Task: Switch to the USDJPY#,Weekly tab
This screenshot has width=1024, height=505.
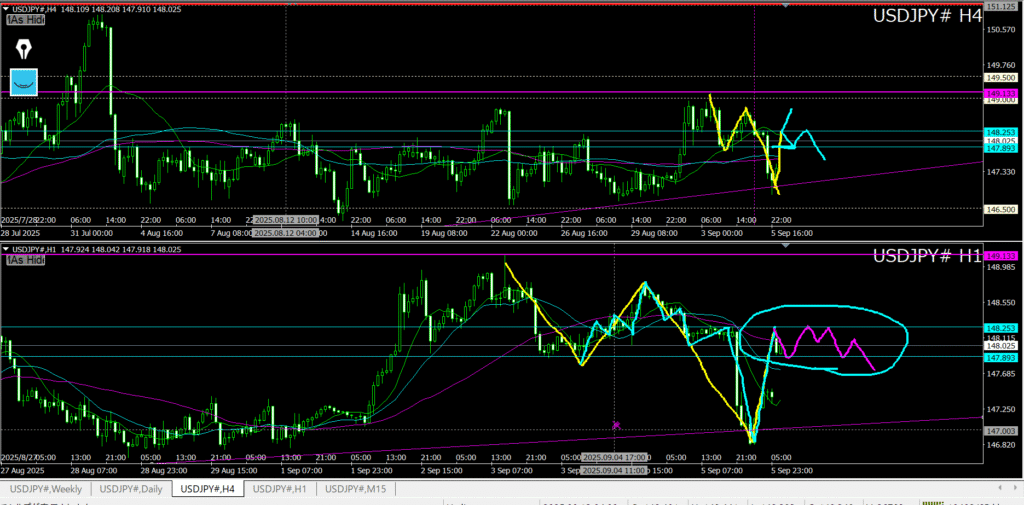Action: coord(45,489)
